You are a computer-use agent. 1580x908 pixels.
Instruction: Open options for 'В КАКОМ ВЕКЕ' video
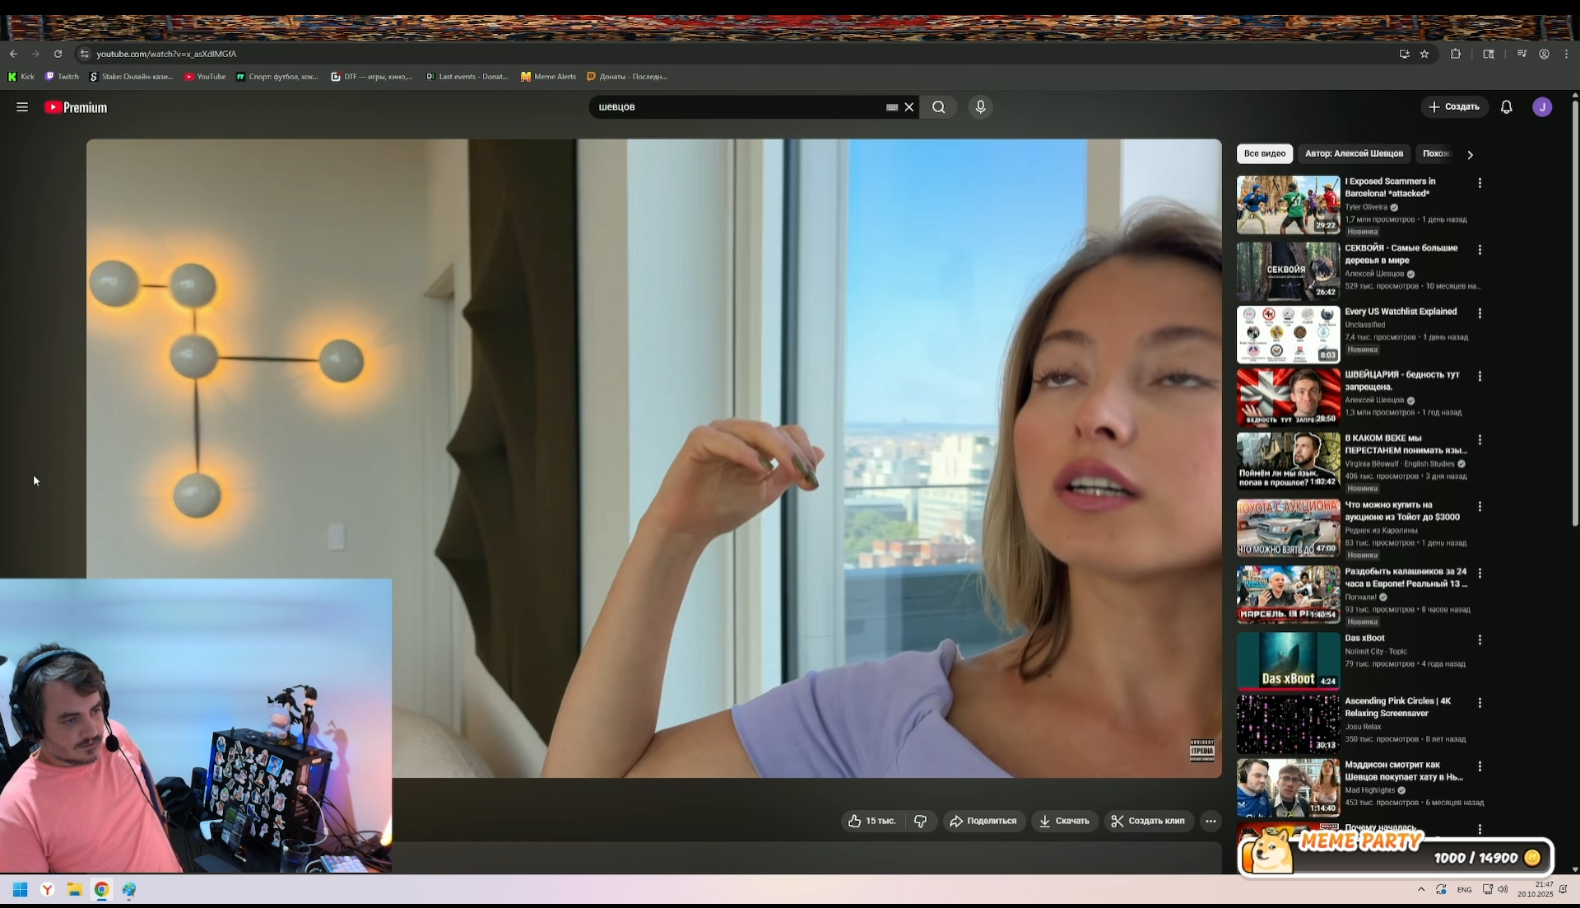[x=1480, y=440]
